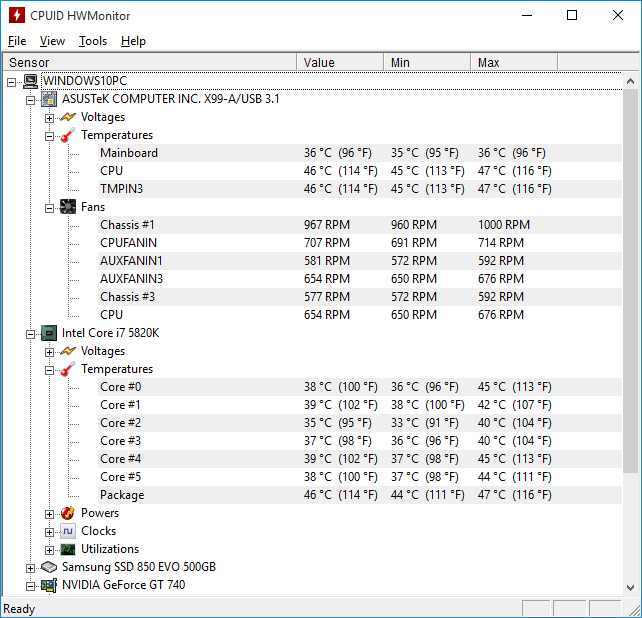Expand the Powers node
Viewport: 642px width, 618px height.
pyautogui.click(x=49, y=514)
